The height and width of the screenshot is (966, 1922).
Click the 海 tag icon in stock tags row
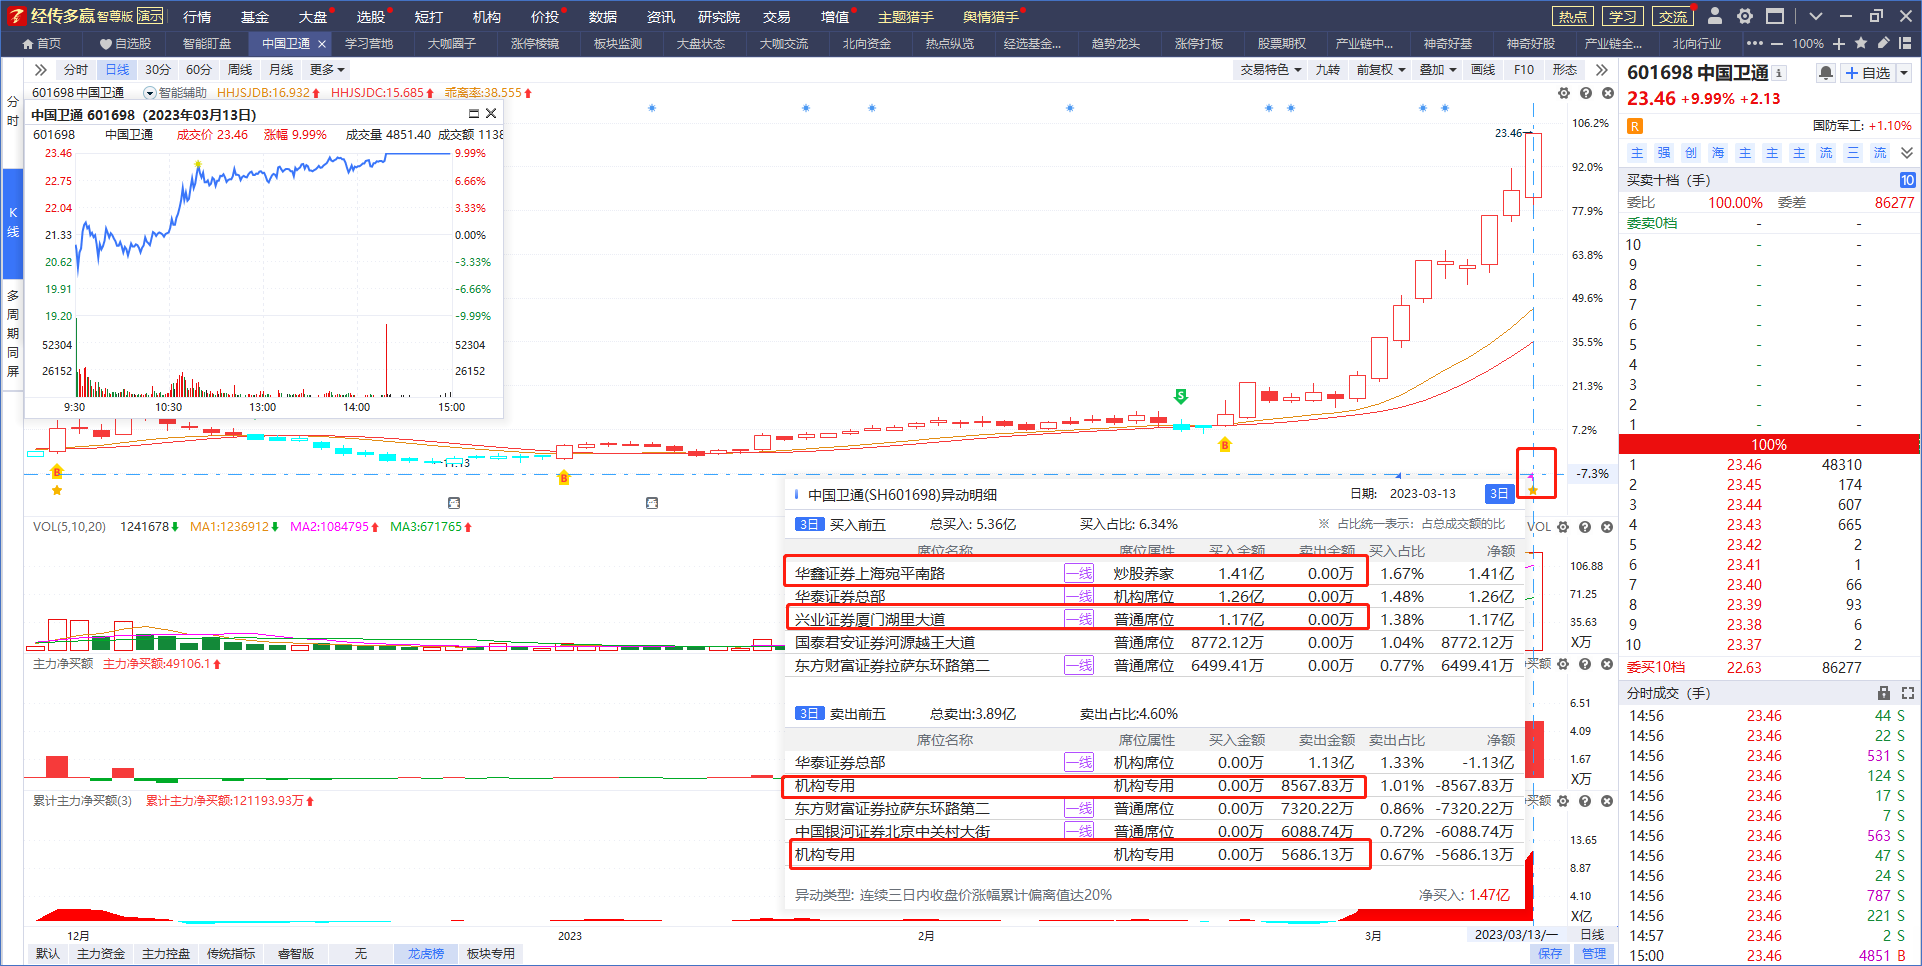pos(1718,153)
